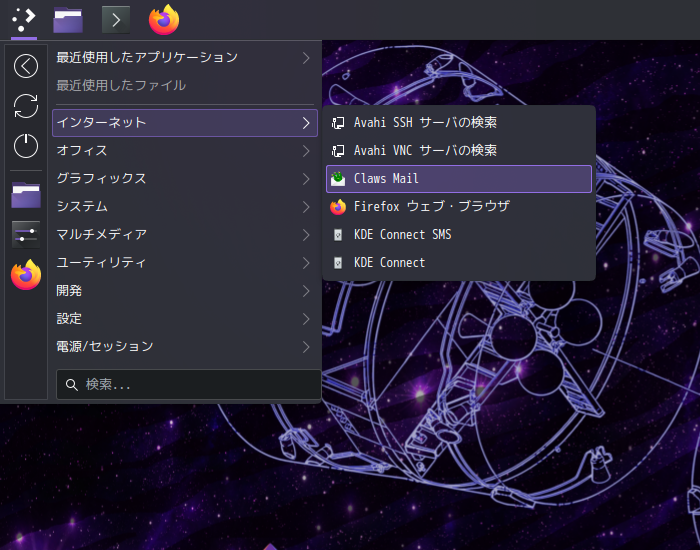
Task: Expand the arrow next to 電源/セッション
Action: click(x=306, y=347)
